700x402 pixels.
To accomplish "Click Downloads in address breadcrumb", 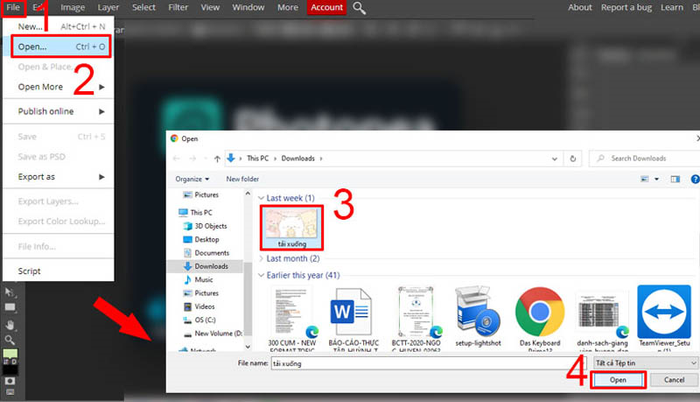I will coord(298,159).
